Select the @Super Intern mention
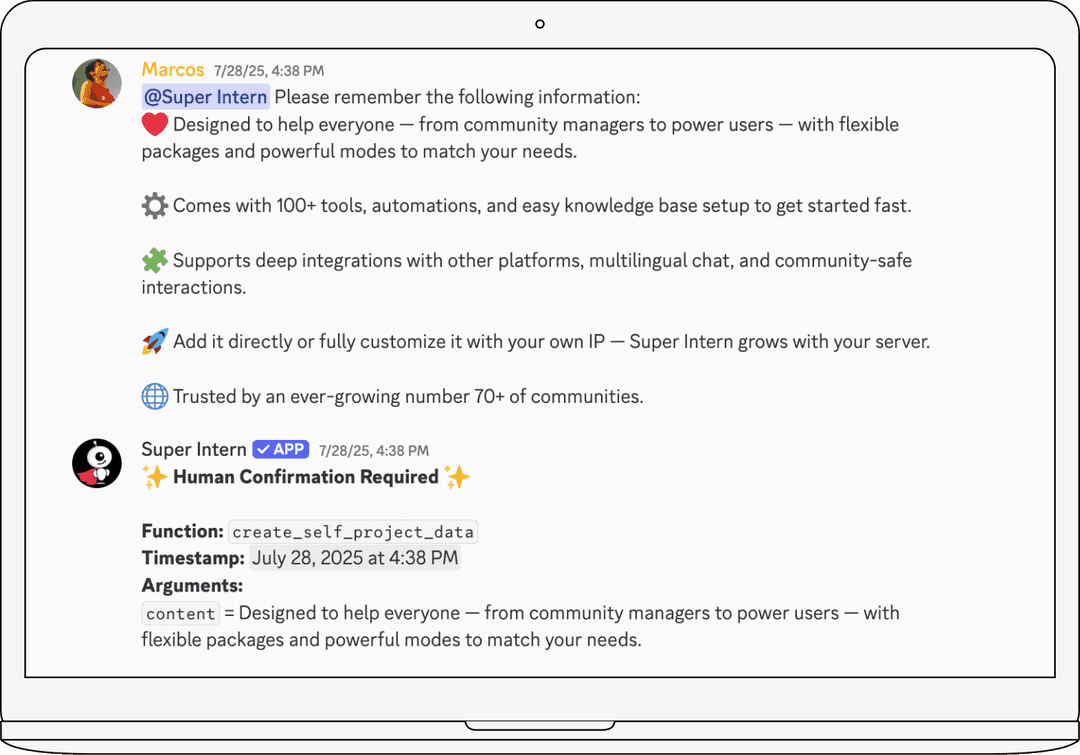1080x755 pixels. click(x=205, y=96)
